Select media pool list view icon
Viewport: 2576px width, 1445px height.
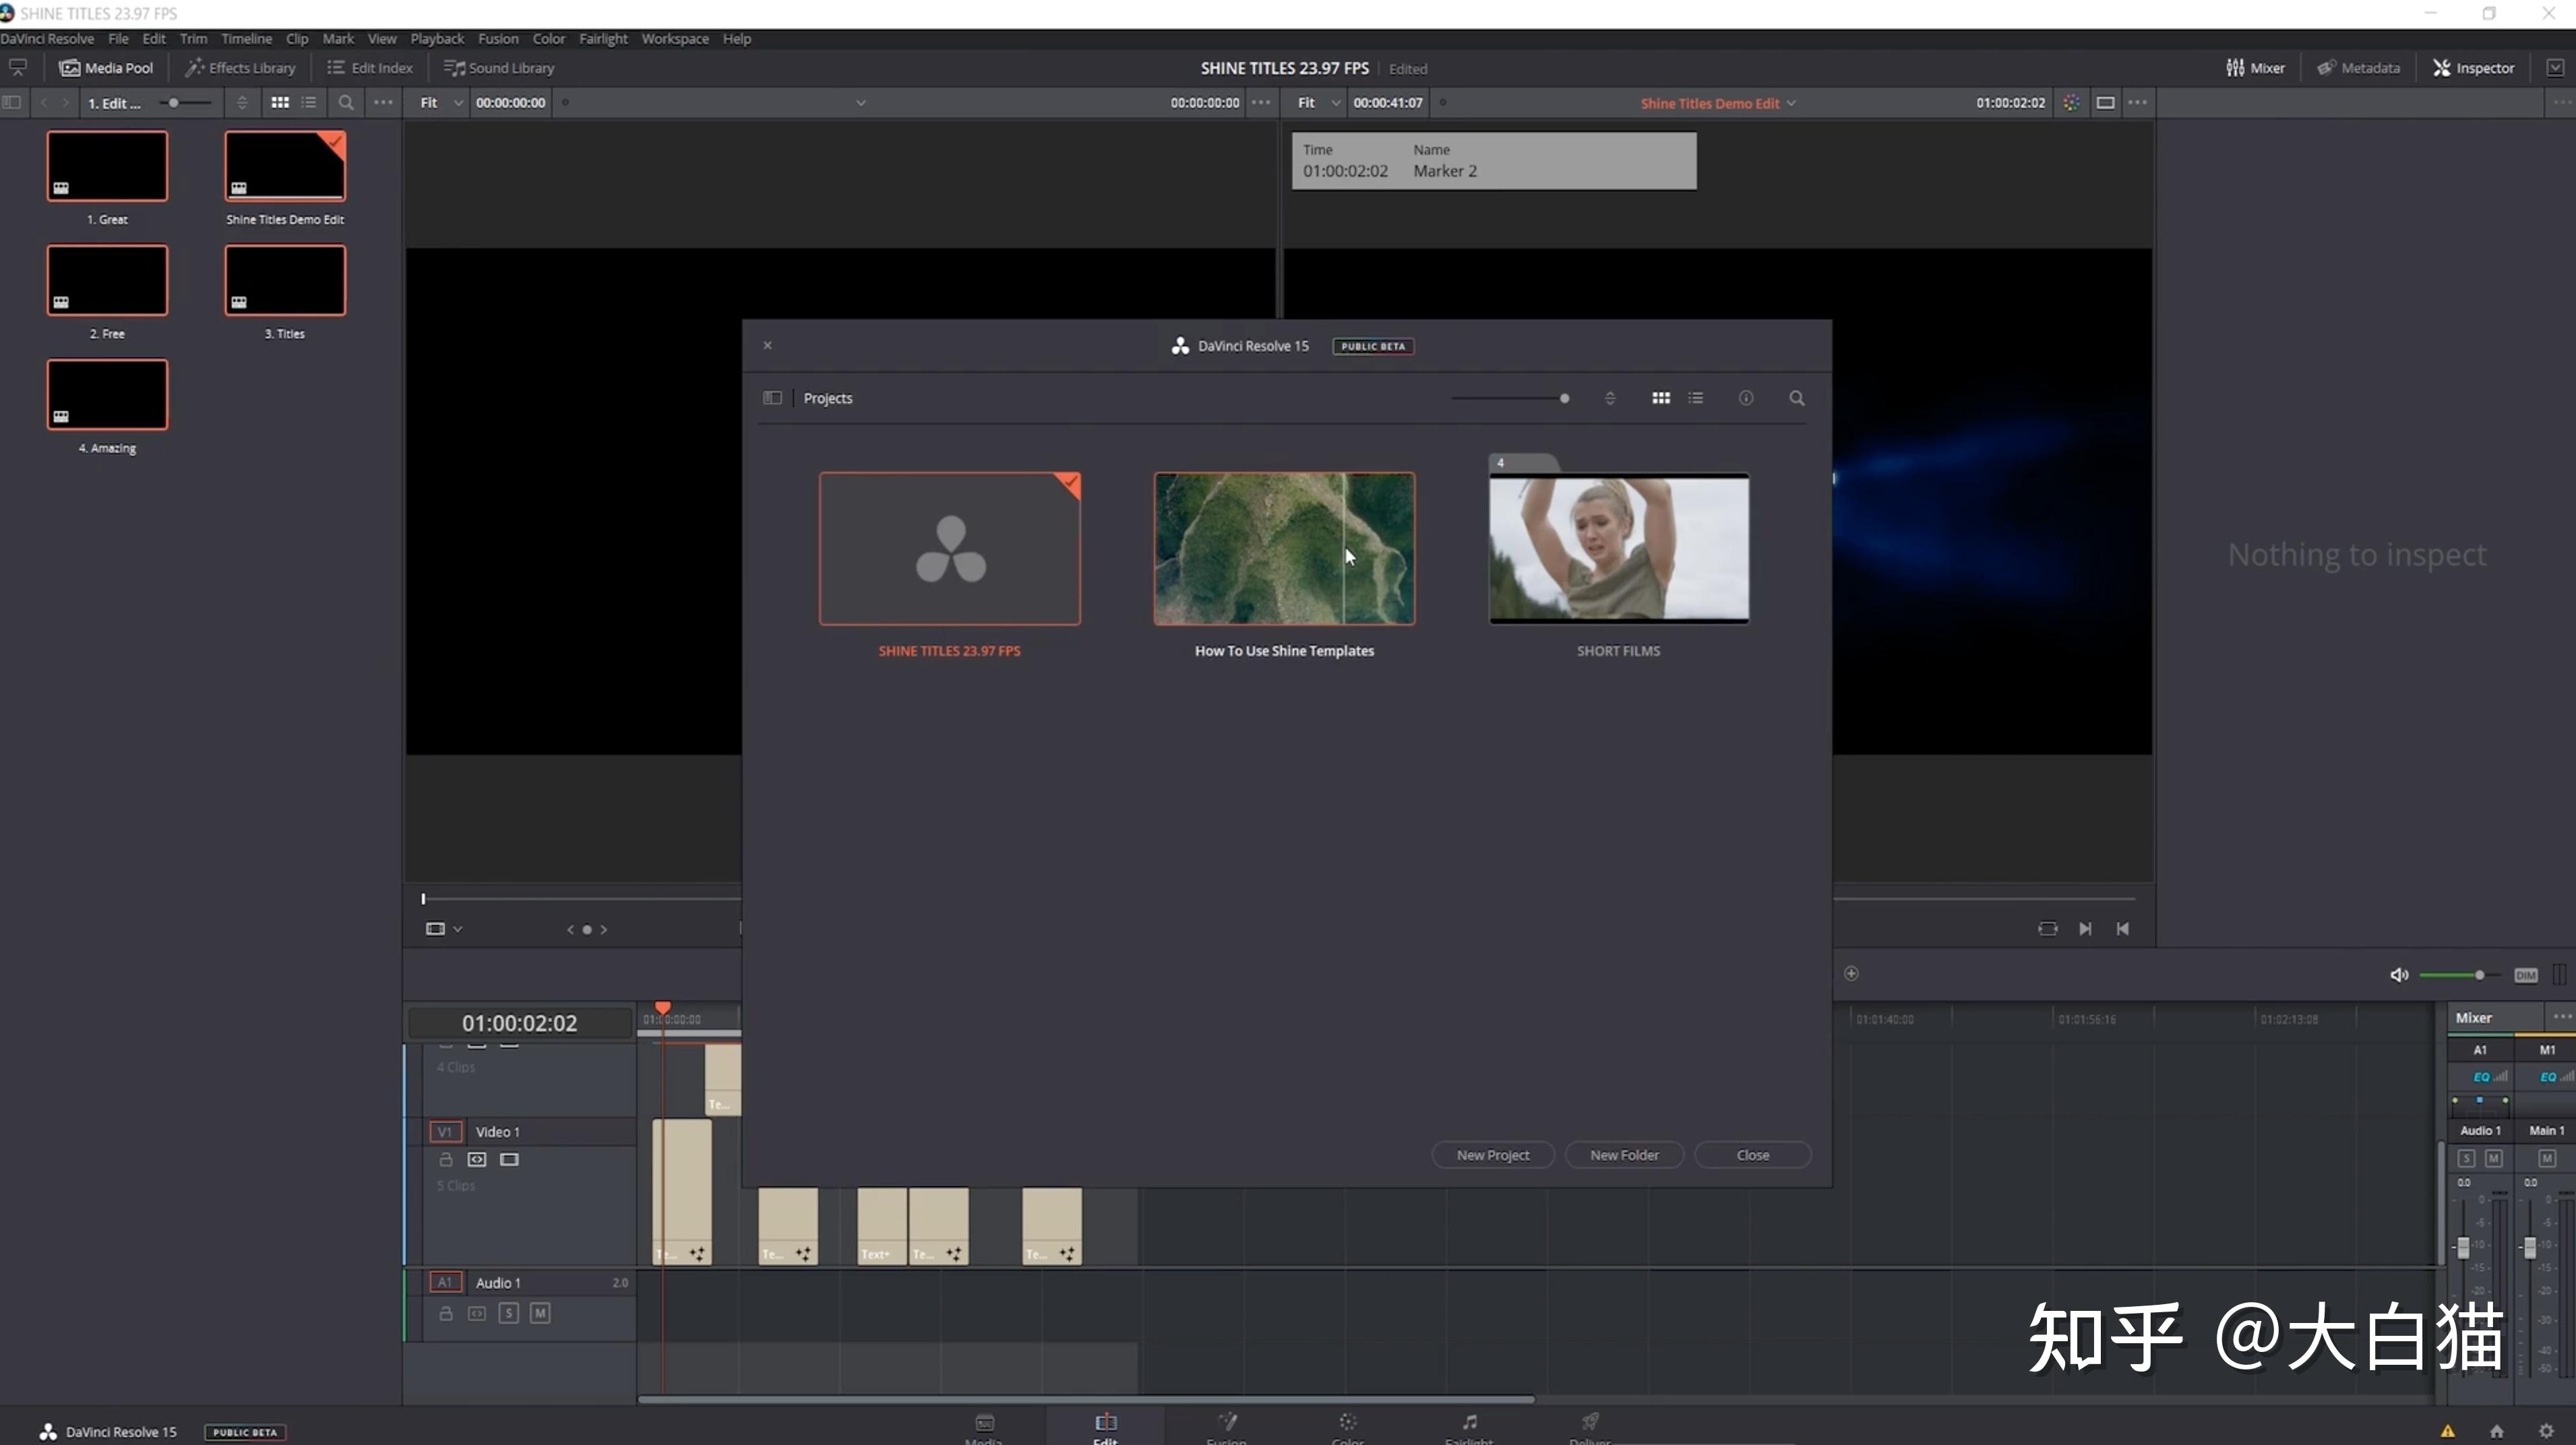pyautogui.click(x=309, y=102)
